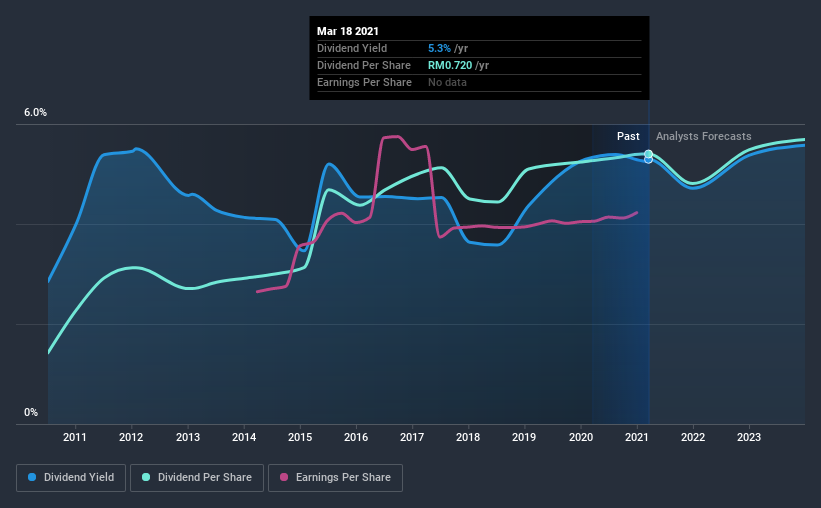Select the 2011 label on the x-axis
Image resolution: width=821 pixels, height=508 pixels.
75,437
